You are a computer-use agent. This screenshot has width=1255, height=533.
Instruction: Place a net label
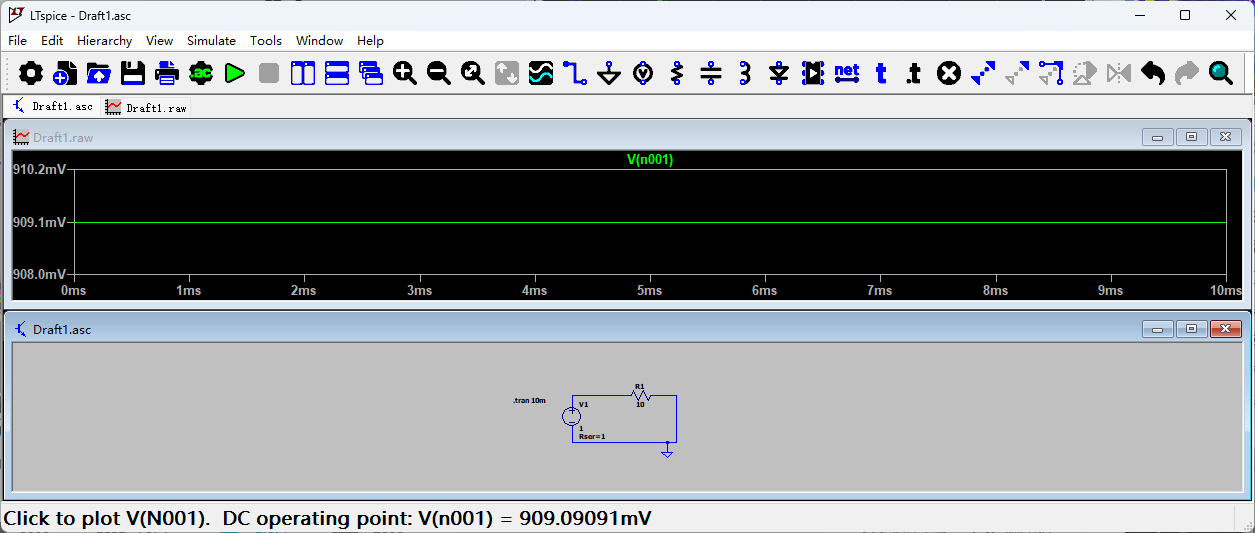pos(847,73)
